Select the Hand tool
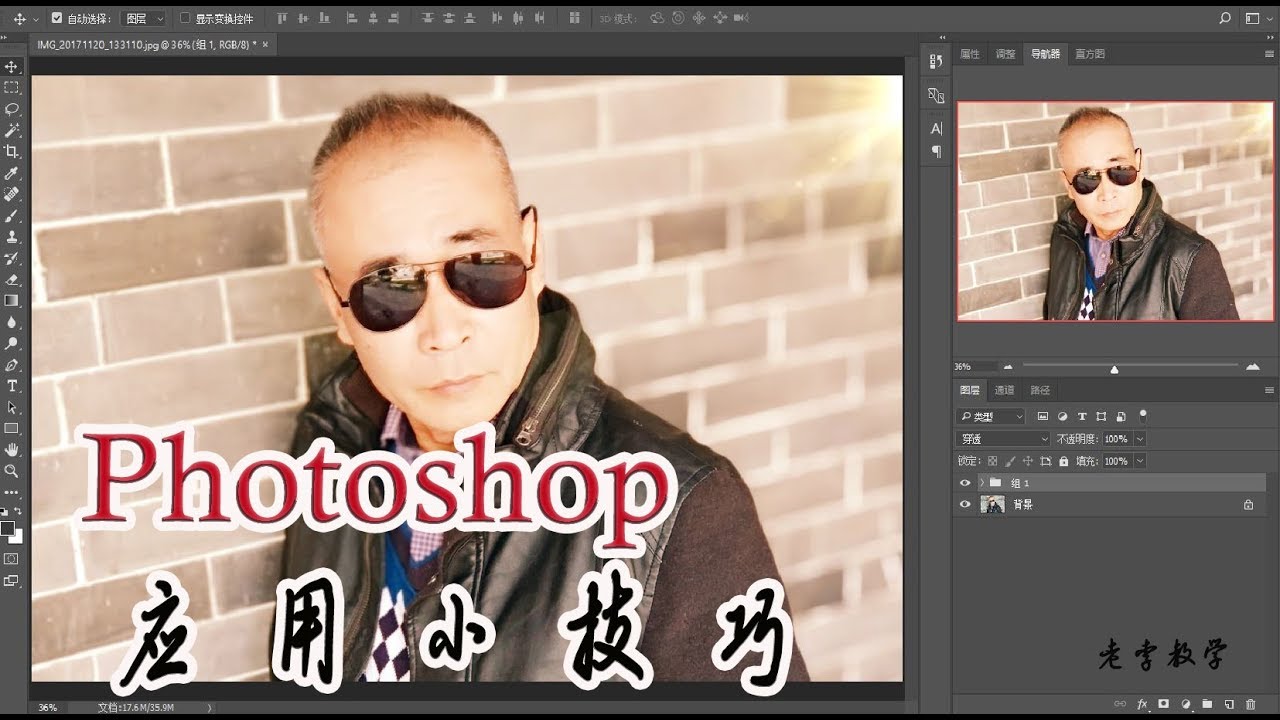 [x=12, y=450]
